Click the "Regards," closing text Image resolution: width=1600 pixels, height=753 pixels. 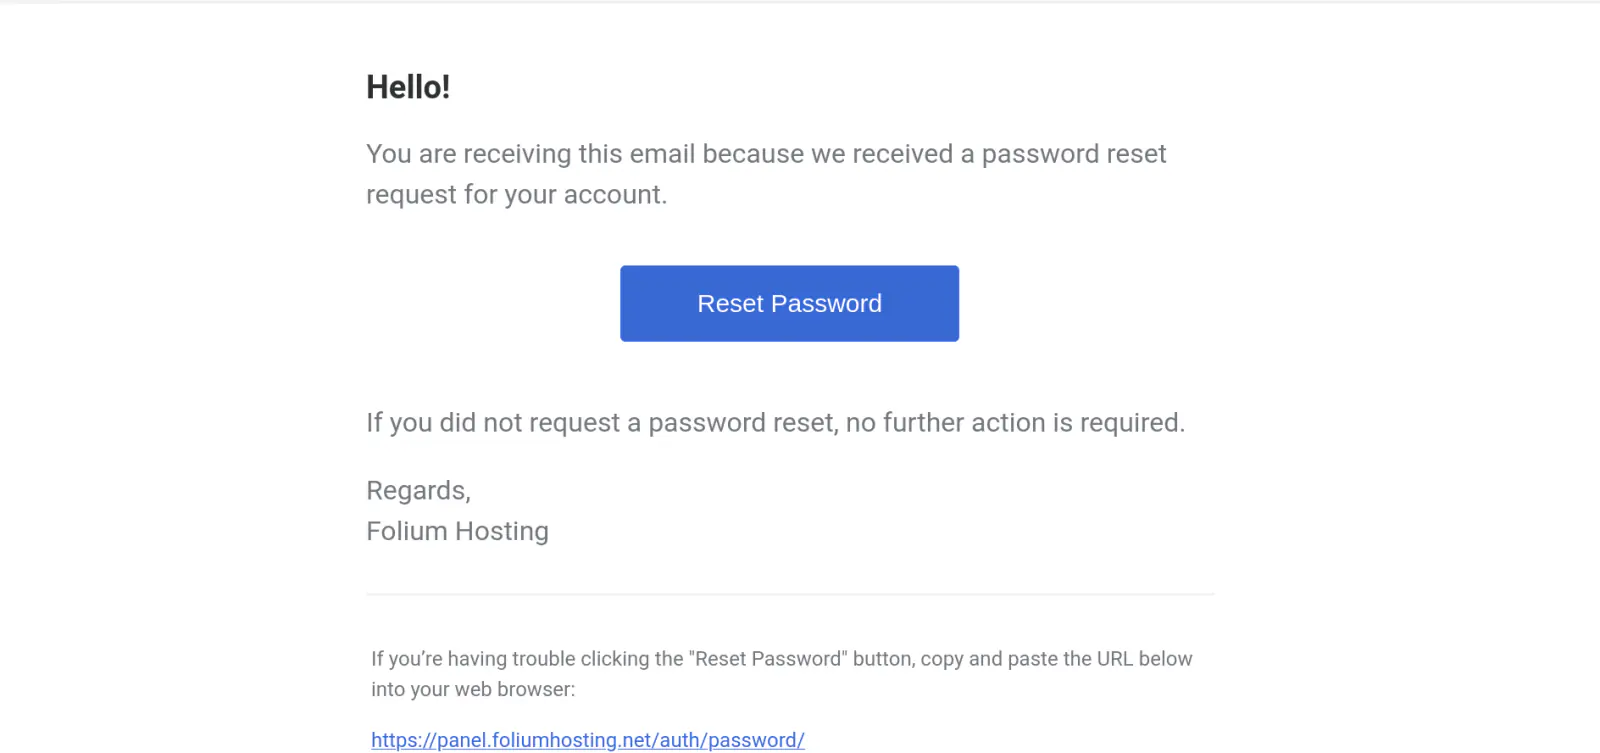pyautogui.click(x=418, y=491)
